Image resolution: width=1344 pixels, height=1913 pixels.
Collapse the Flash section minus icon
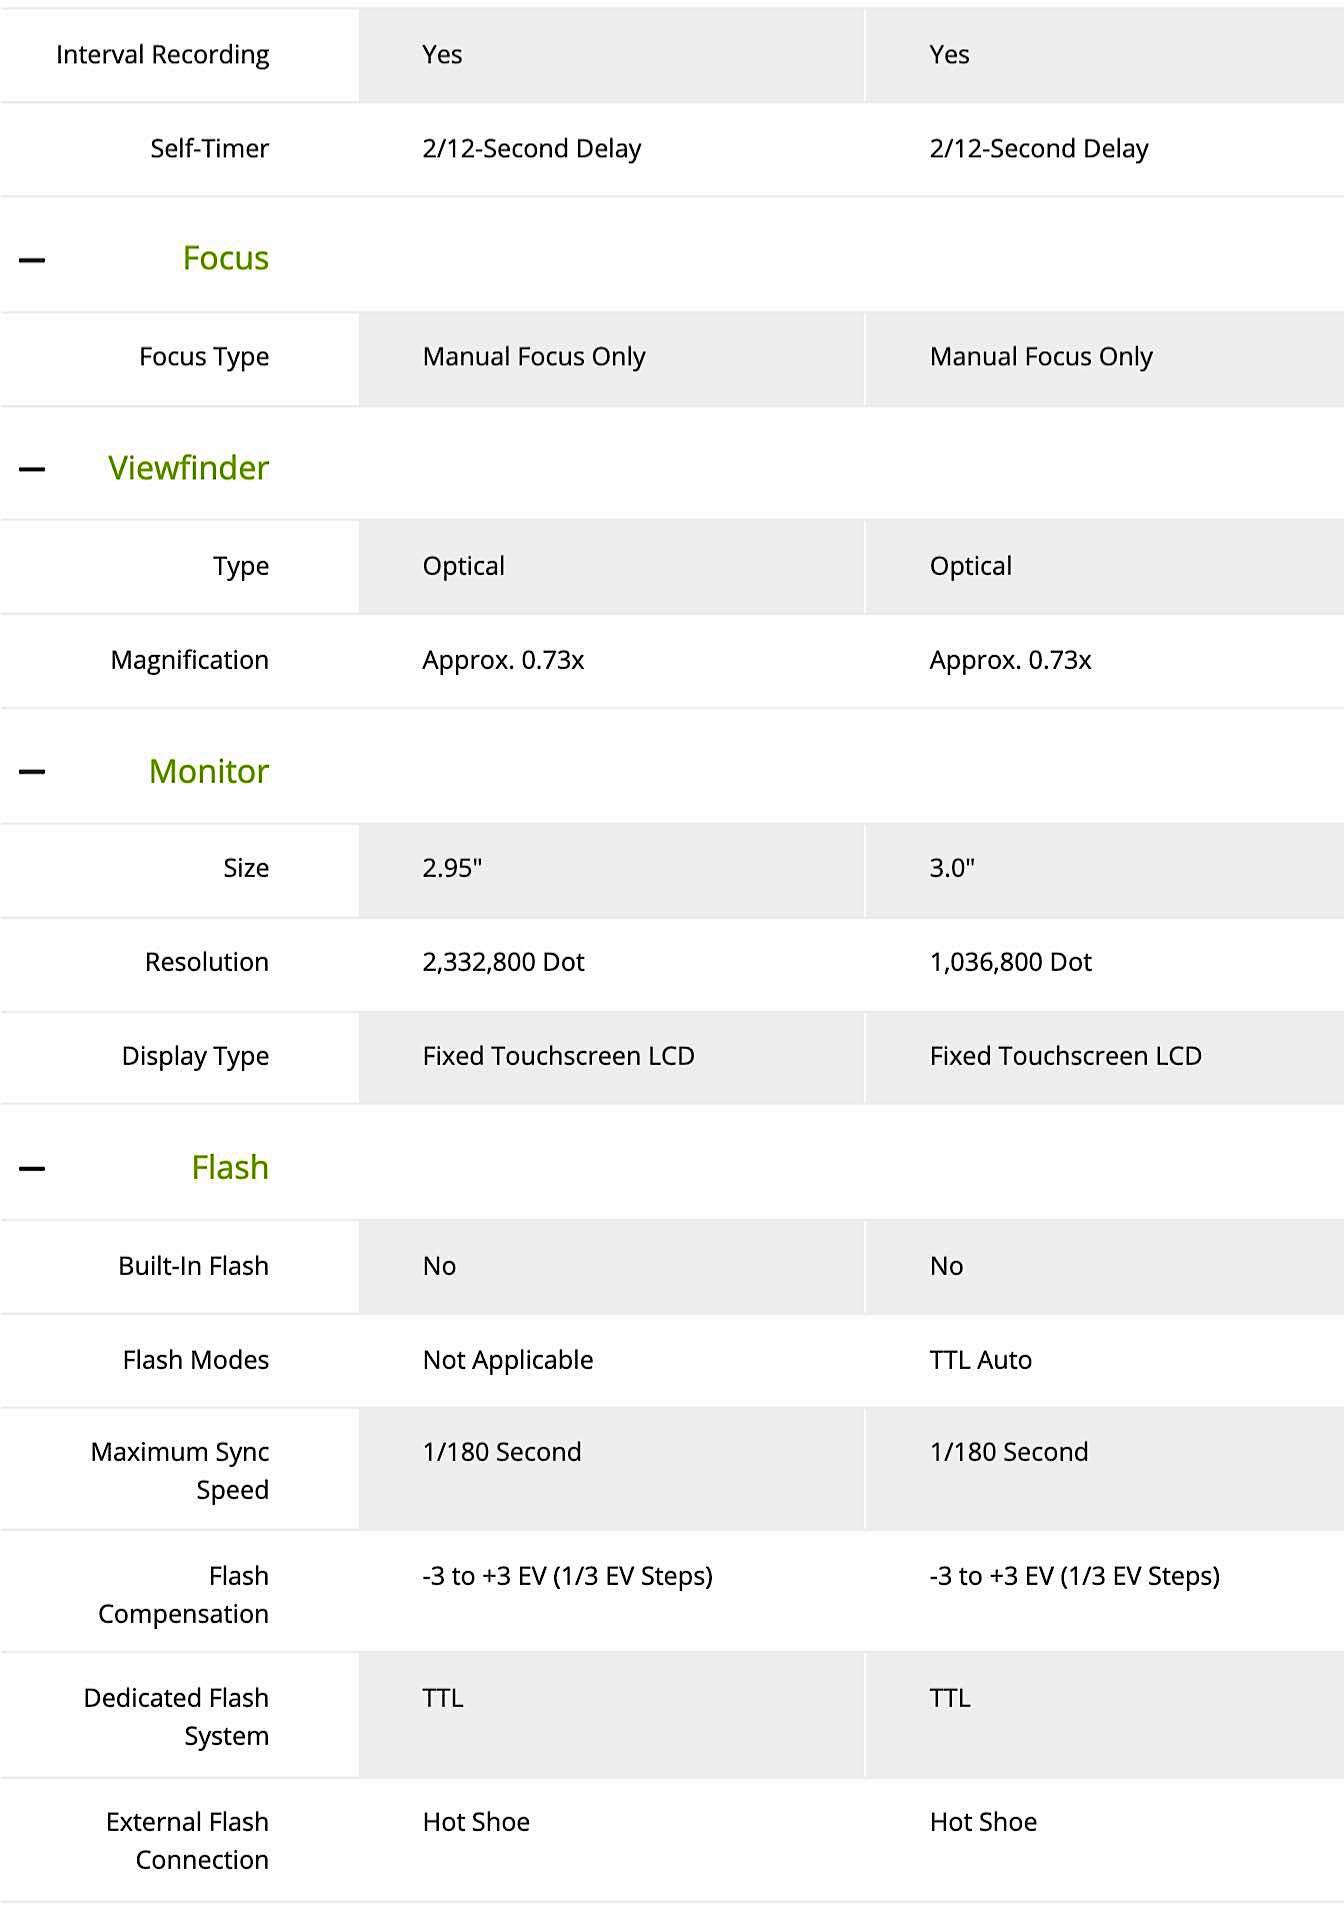point(32,1169)
